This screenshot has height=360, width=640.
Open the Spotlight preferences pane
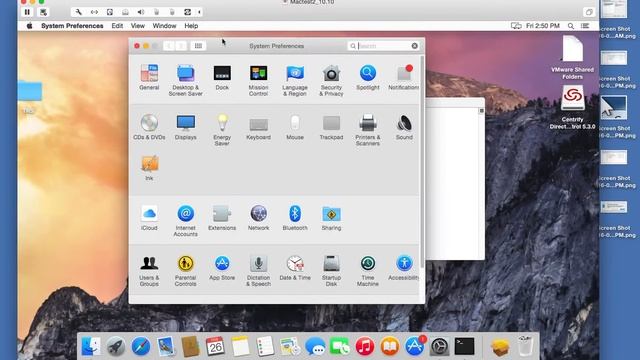368,77
